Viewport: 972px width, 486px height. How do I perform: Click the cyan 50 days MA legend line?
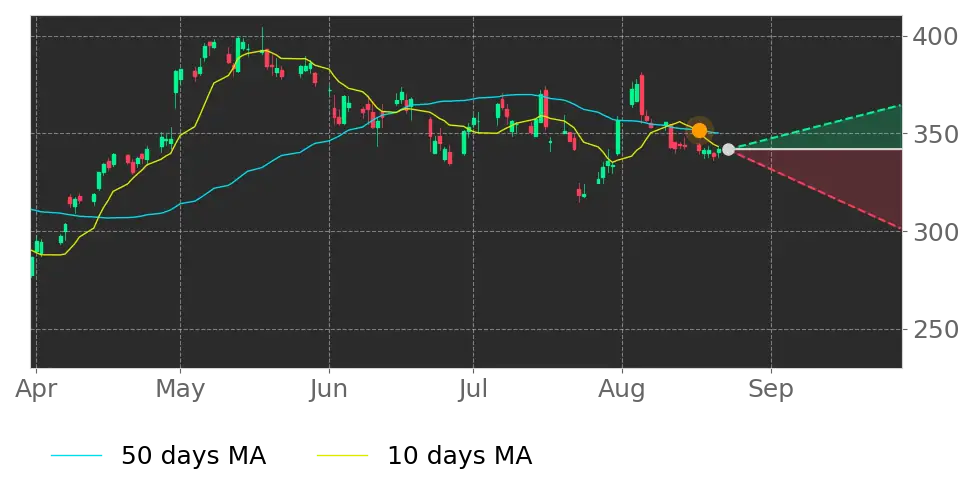[x=76, y=456]
